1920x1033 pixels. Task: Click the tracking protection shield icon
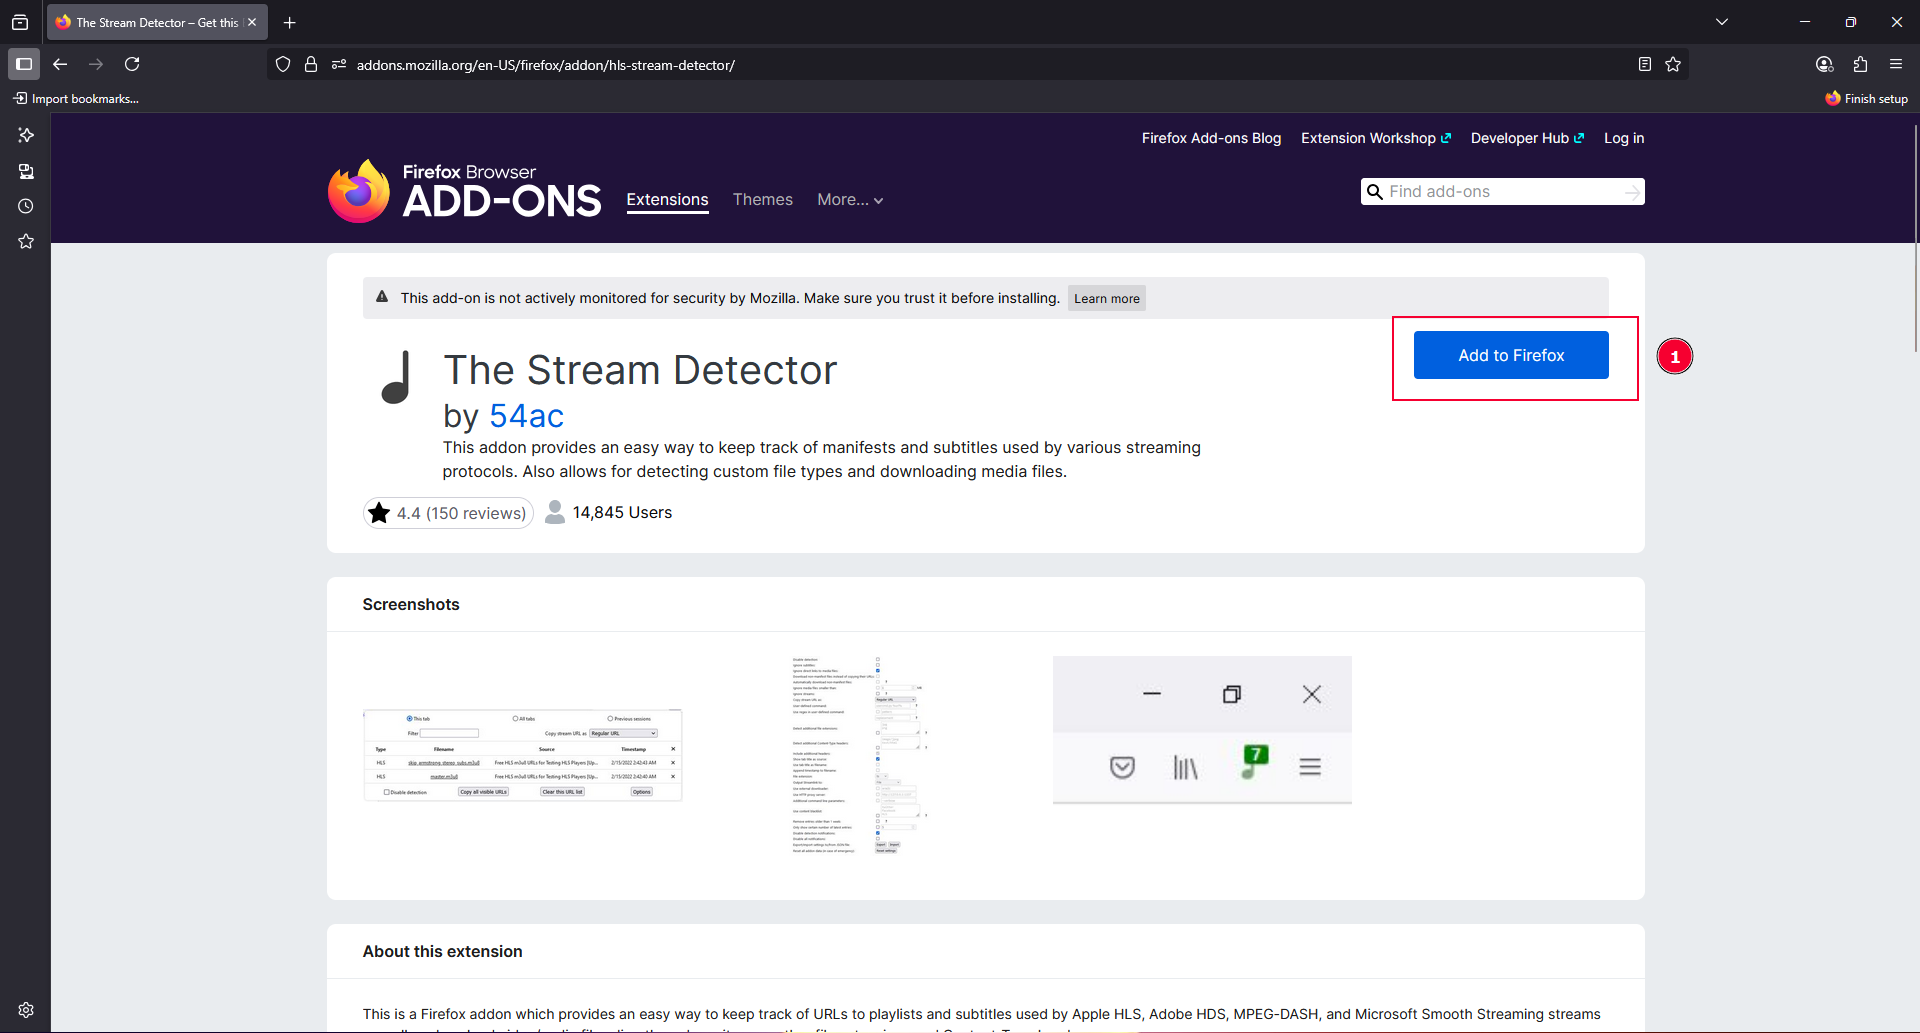pos(283,64)
